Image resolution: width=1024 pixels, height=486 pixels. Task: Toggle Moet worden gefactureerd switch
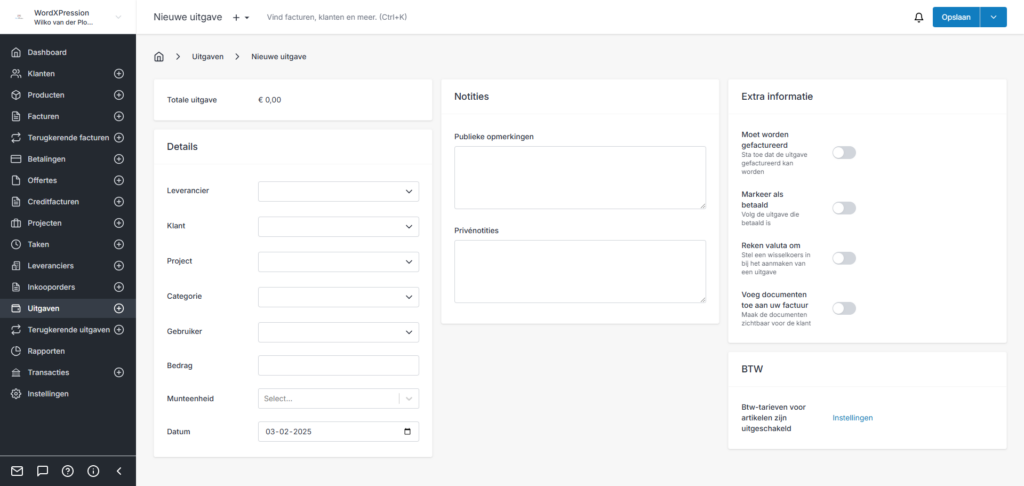pyautogui.click(x=844, y=153)
